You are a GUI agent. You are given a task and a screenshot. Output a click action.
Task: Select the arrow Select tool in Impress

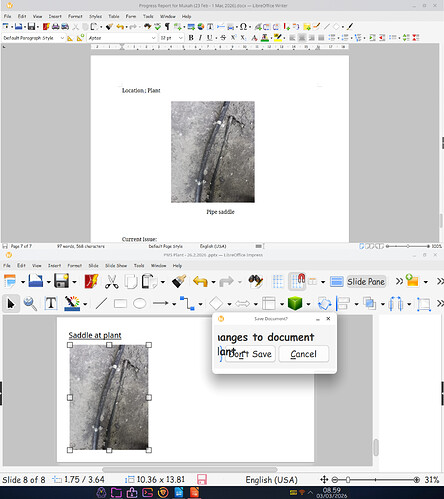11,304
